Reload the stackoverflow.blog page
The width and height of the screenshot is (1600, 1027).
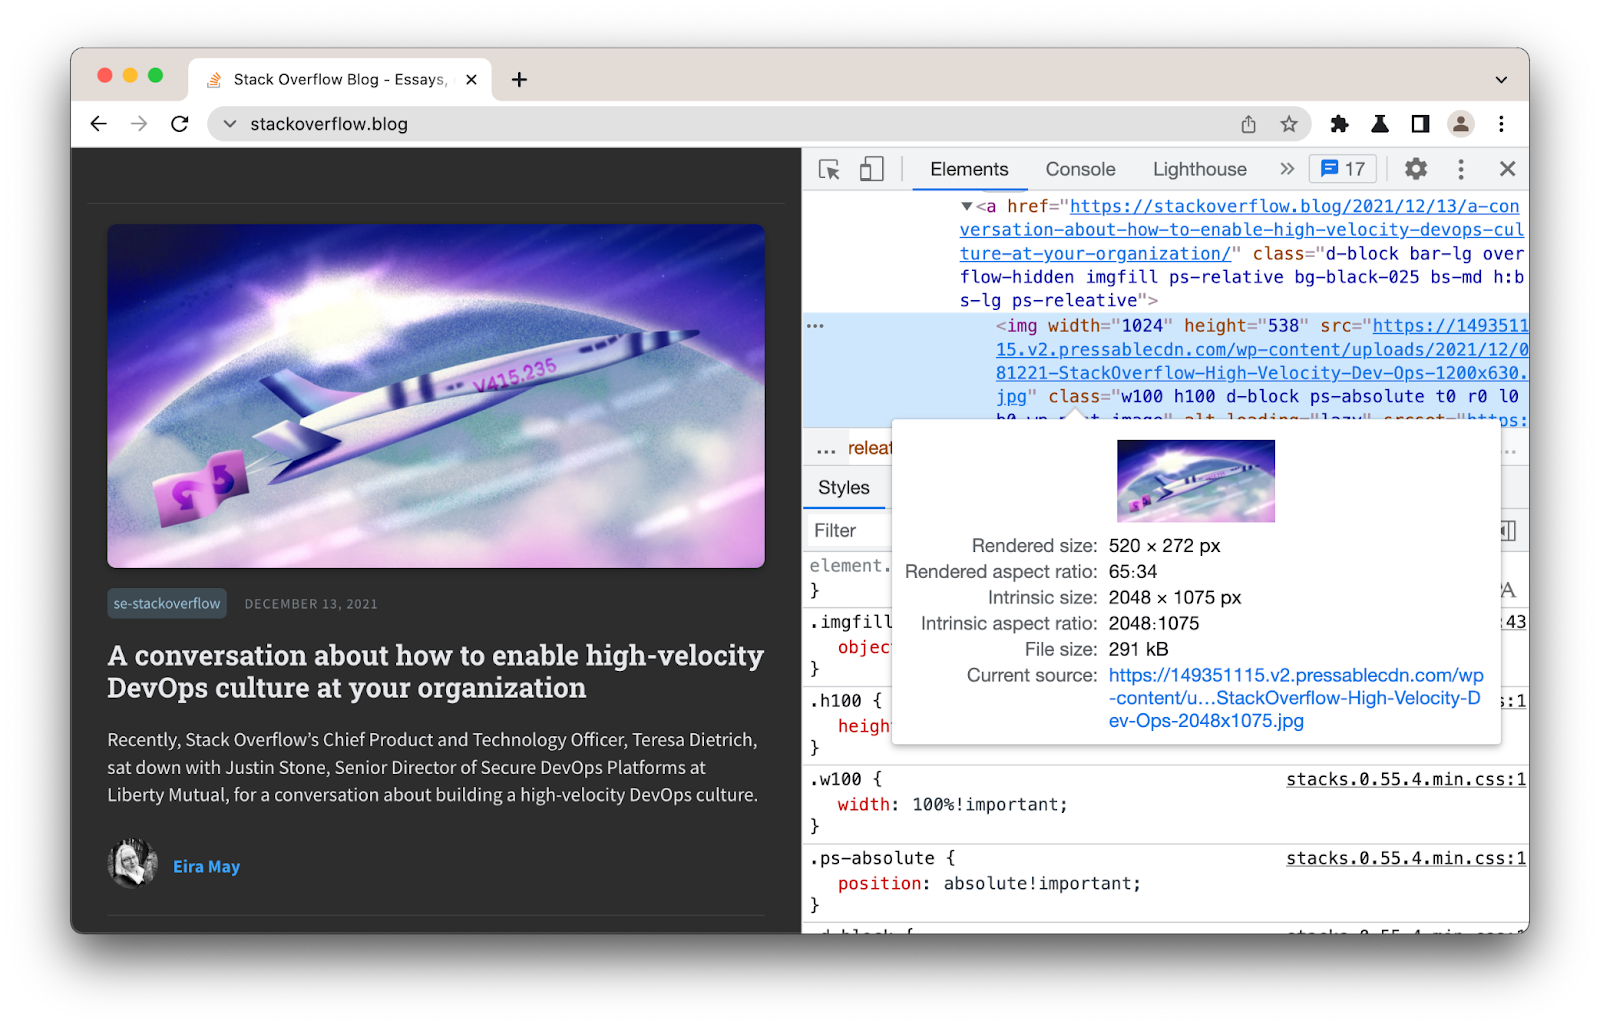point(180,124)
